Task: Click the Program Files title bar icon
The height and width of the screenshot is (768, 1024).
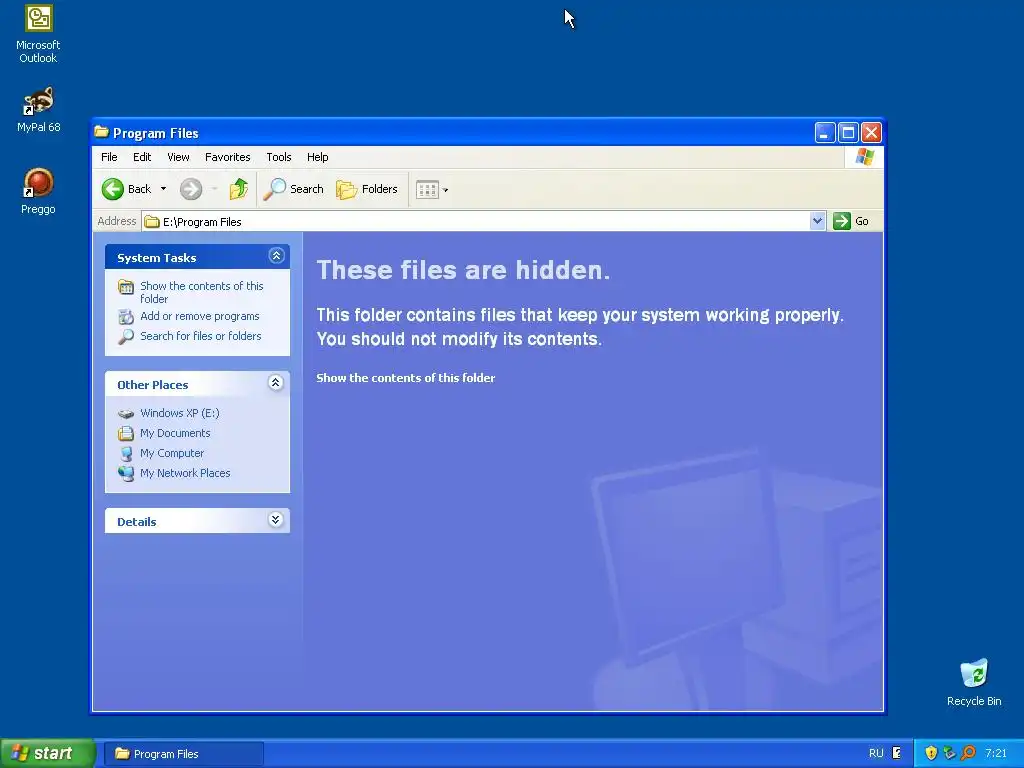Action: 101,133
